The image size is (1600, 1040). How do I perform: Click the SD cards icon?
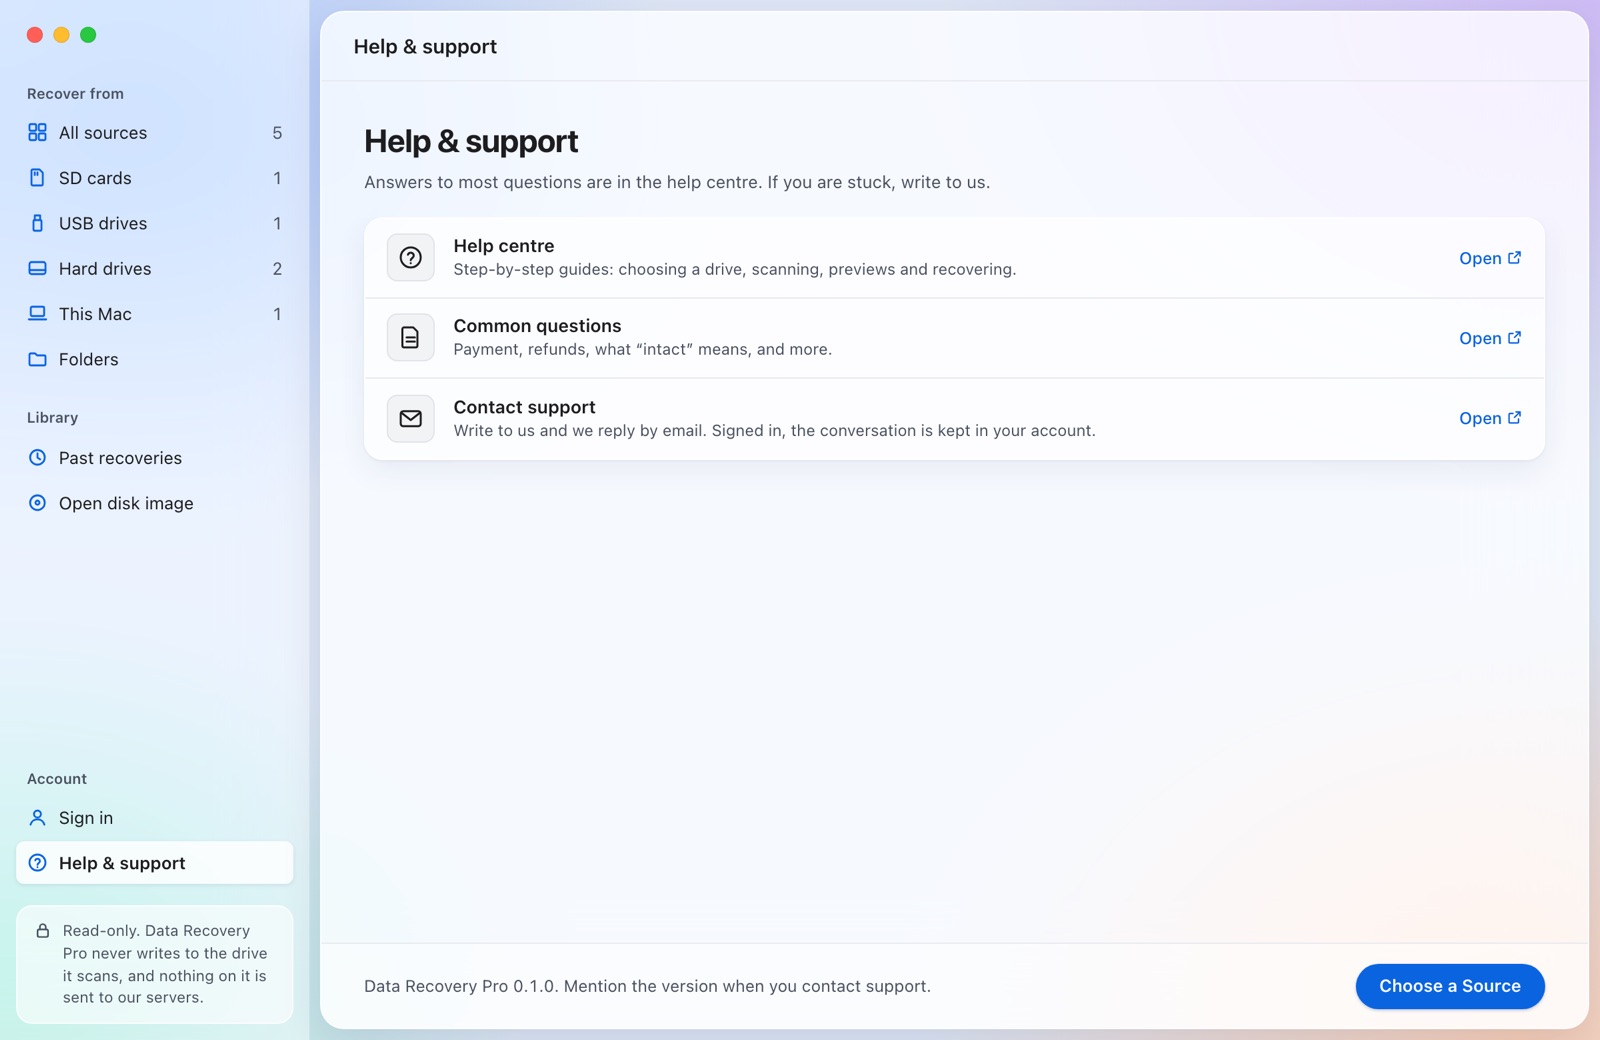(x=37, y=178)
